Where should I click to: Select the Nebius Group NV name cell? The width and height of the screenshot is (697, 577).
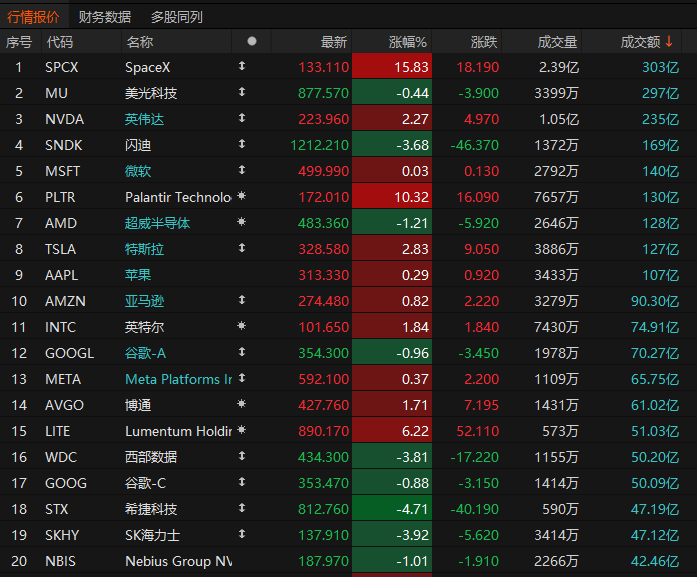tap(179, 561)
